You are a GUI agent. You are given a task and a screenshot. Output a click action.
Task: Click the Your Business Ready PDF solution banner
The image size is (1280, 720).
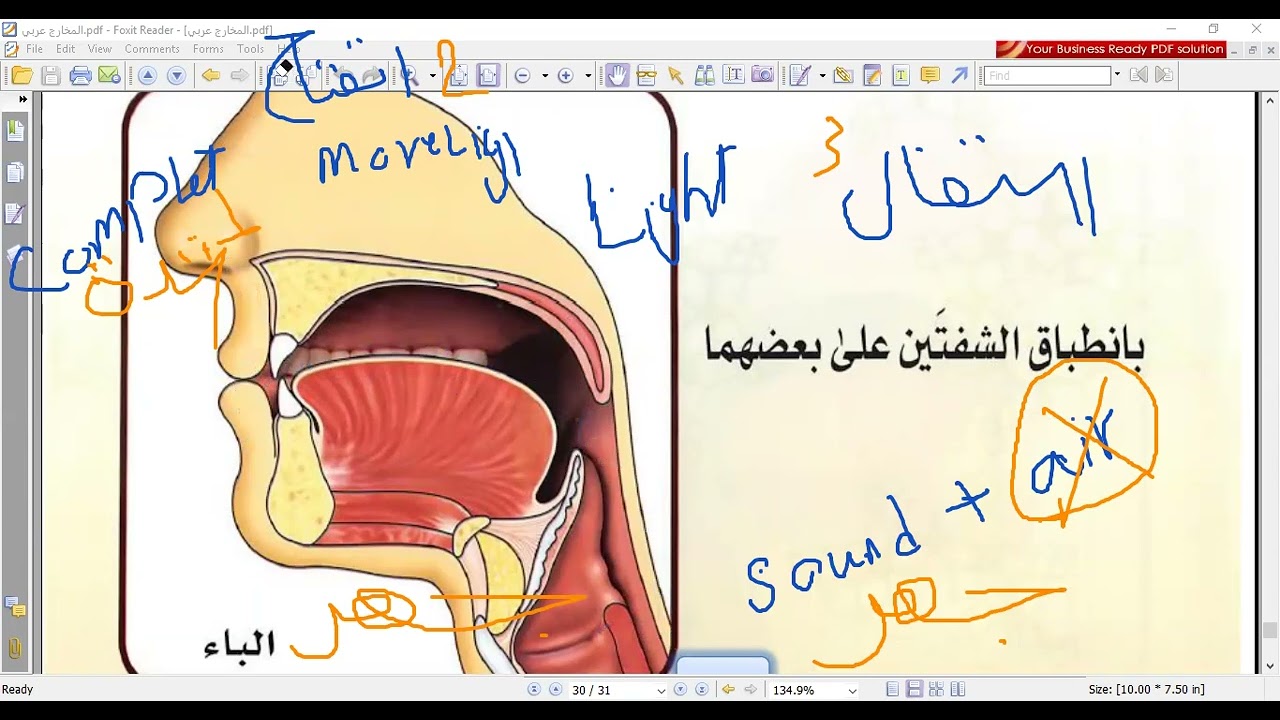pos(1111,49)
